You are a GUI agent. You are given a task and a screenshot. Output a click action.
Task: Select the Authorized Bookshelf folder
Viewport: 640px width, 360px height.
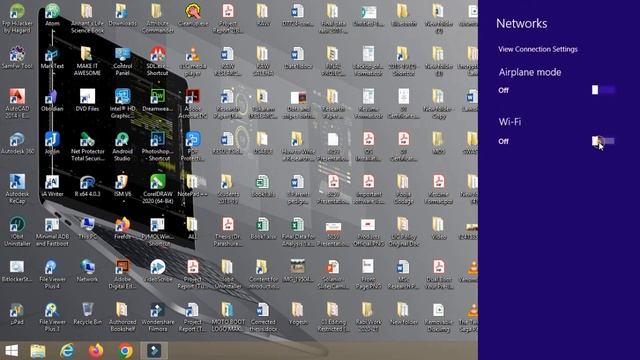click(x=122, y=317)
